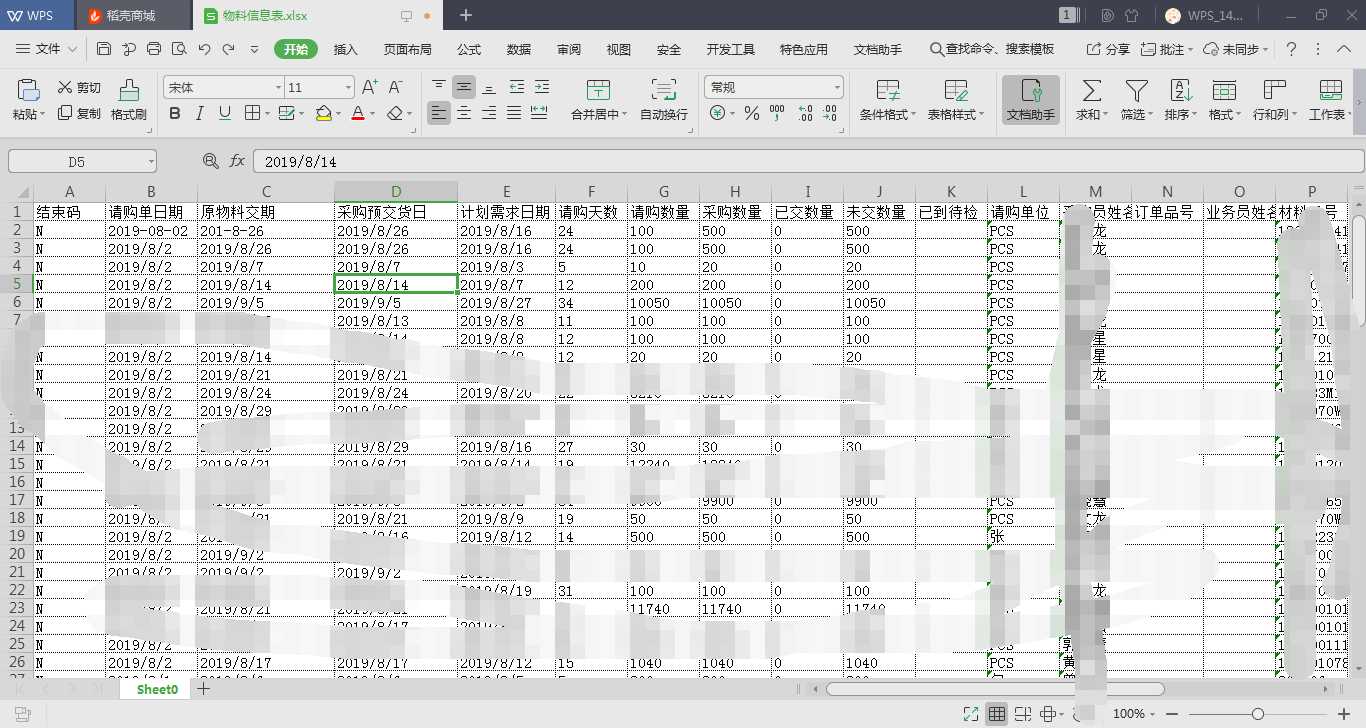
Task: Expand the Name Box D5 dropdown
Action: click(150, 161)
